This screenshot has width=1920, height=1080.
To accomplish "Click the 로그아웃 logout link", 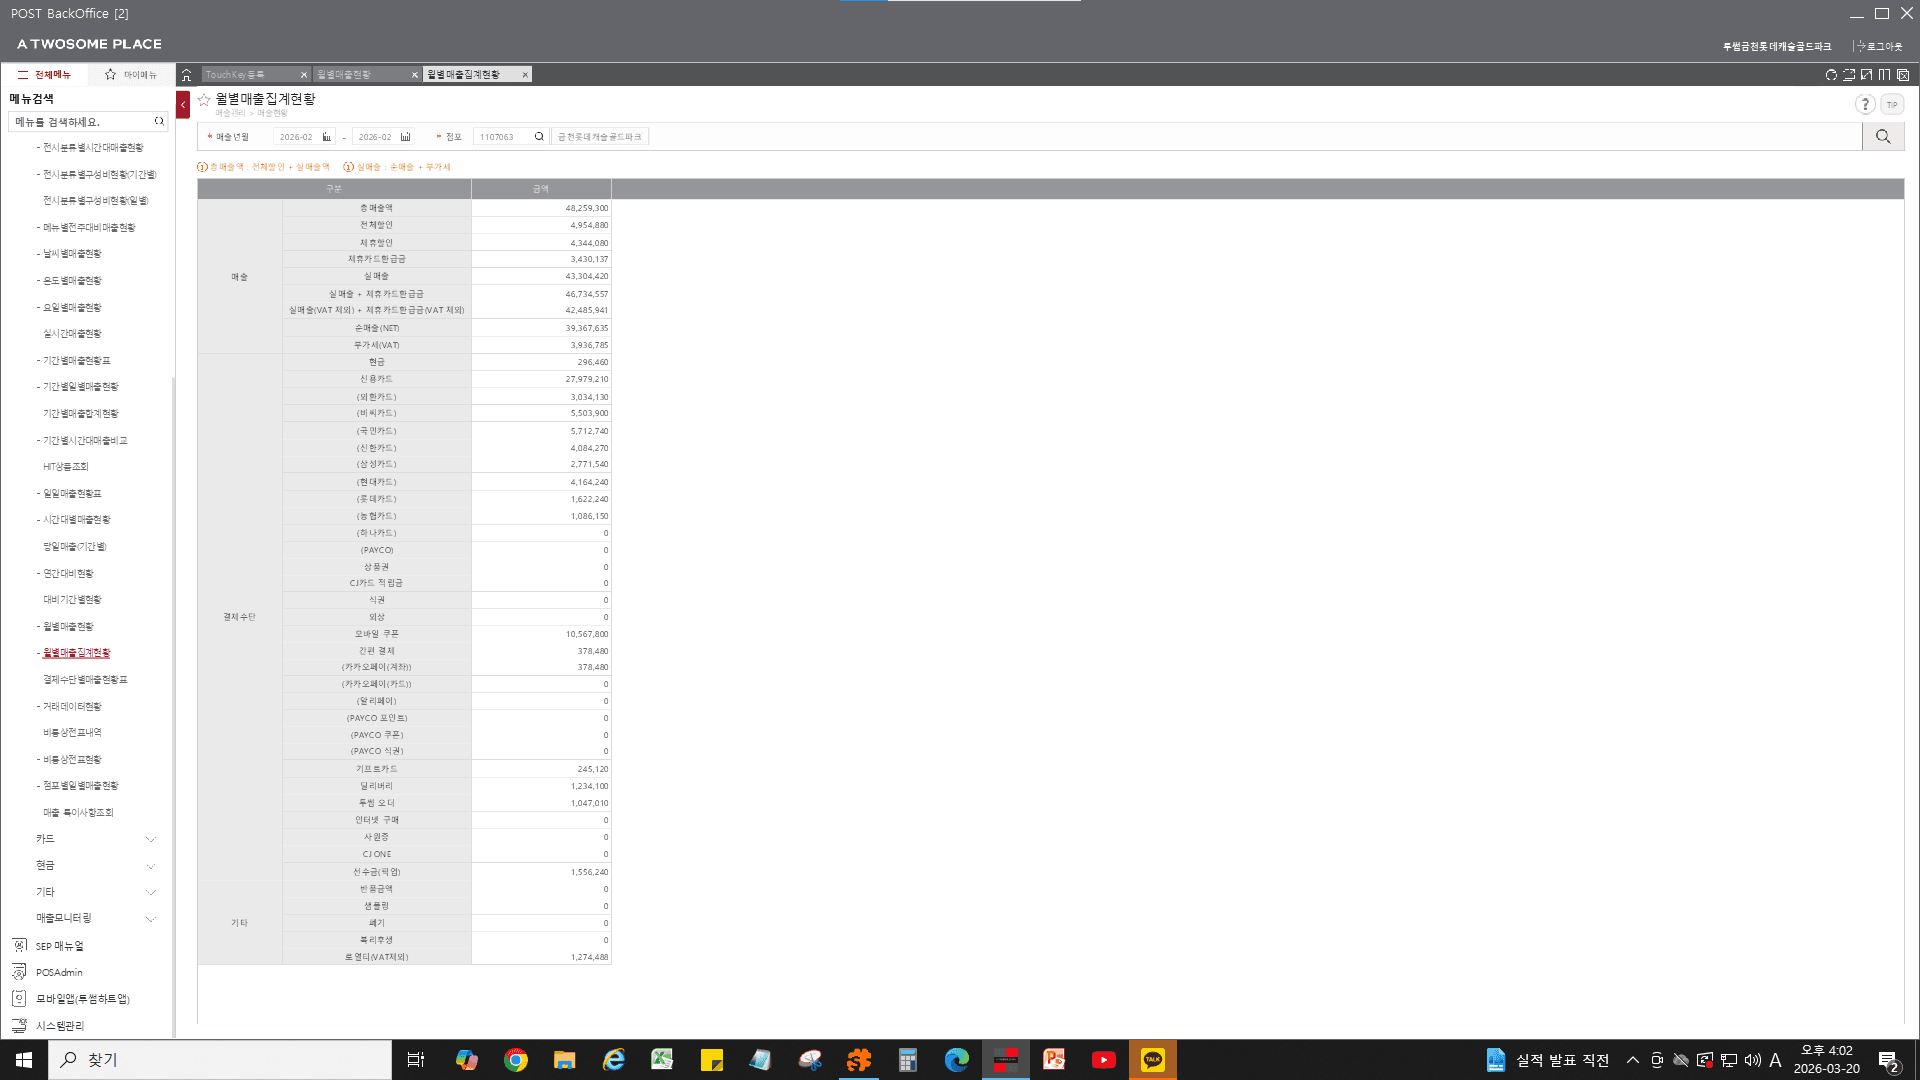I will tap(1880, 46).
